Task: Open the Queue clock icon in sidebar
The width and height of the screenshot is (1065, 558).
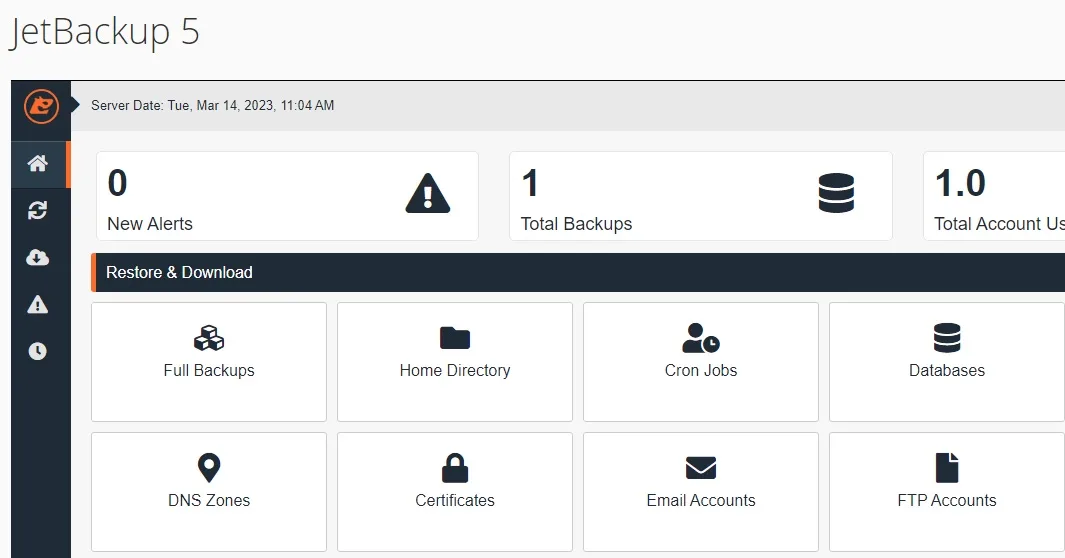Action: 38,351
